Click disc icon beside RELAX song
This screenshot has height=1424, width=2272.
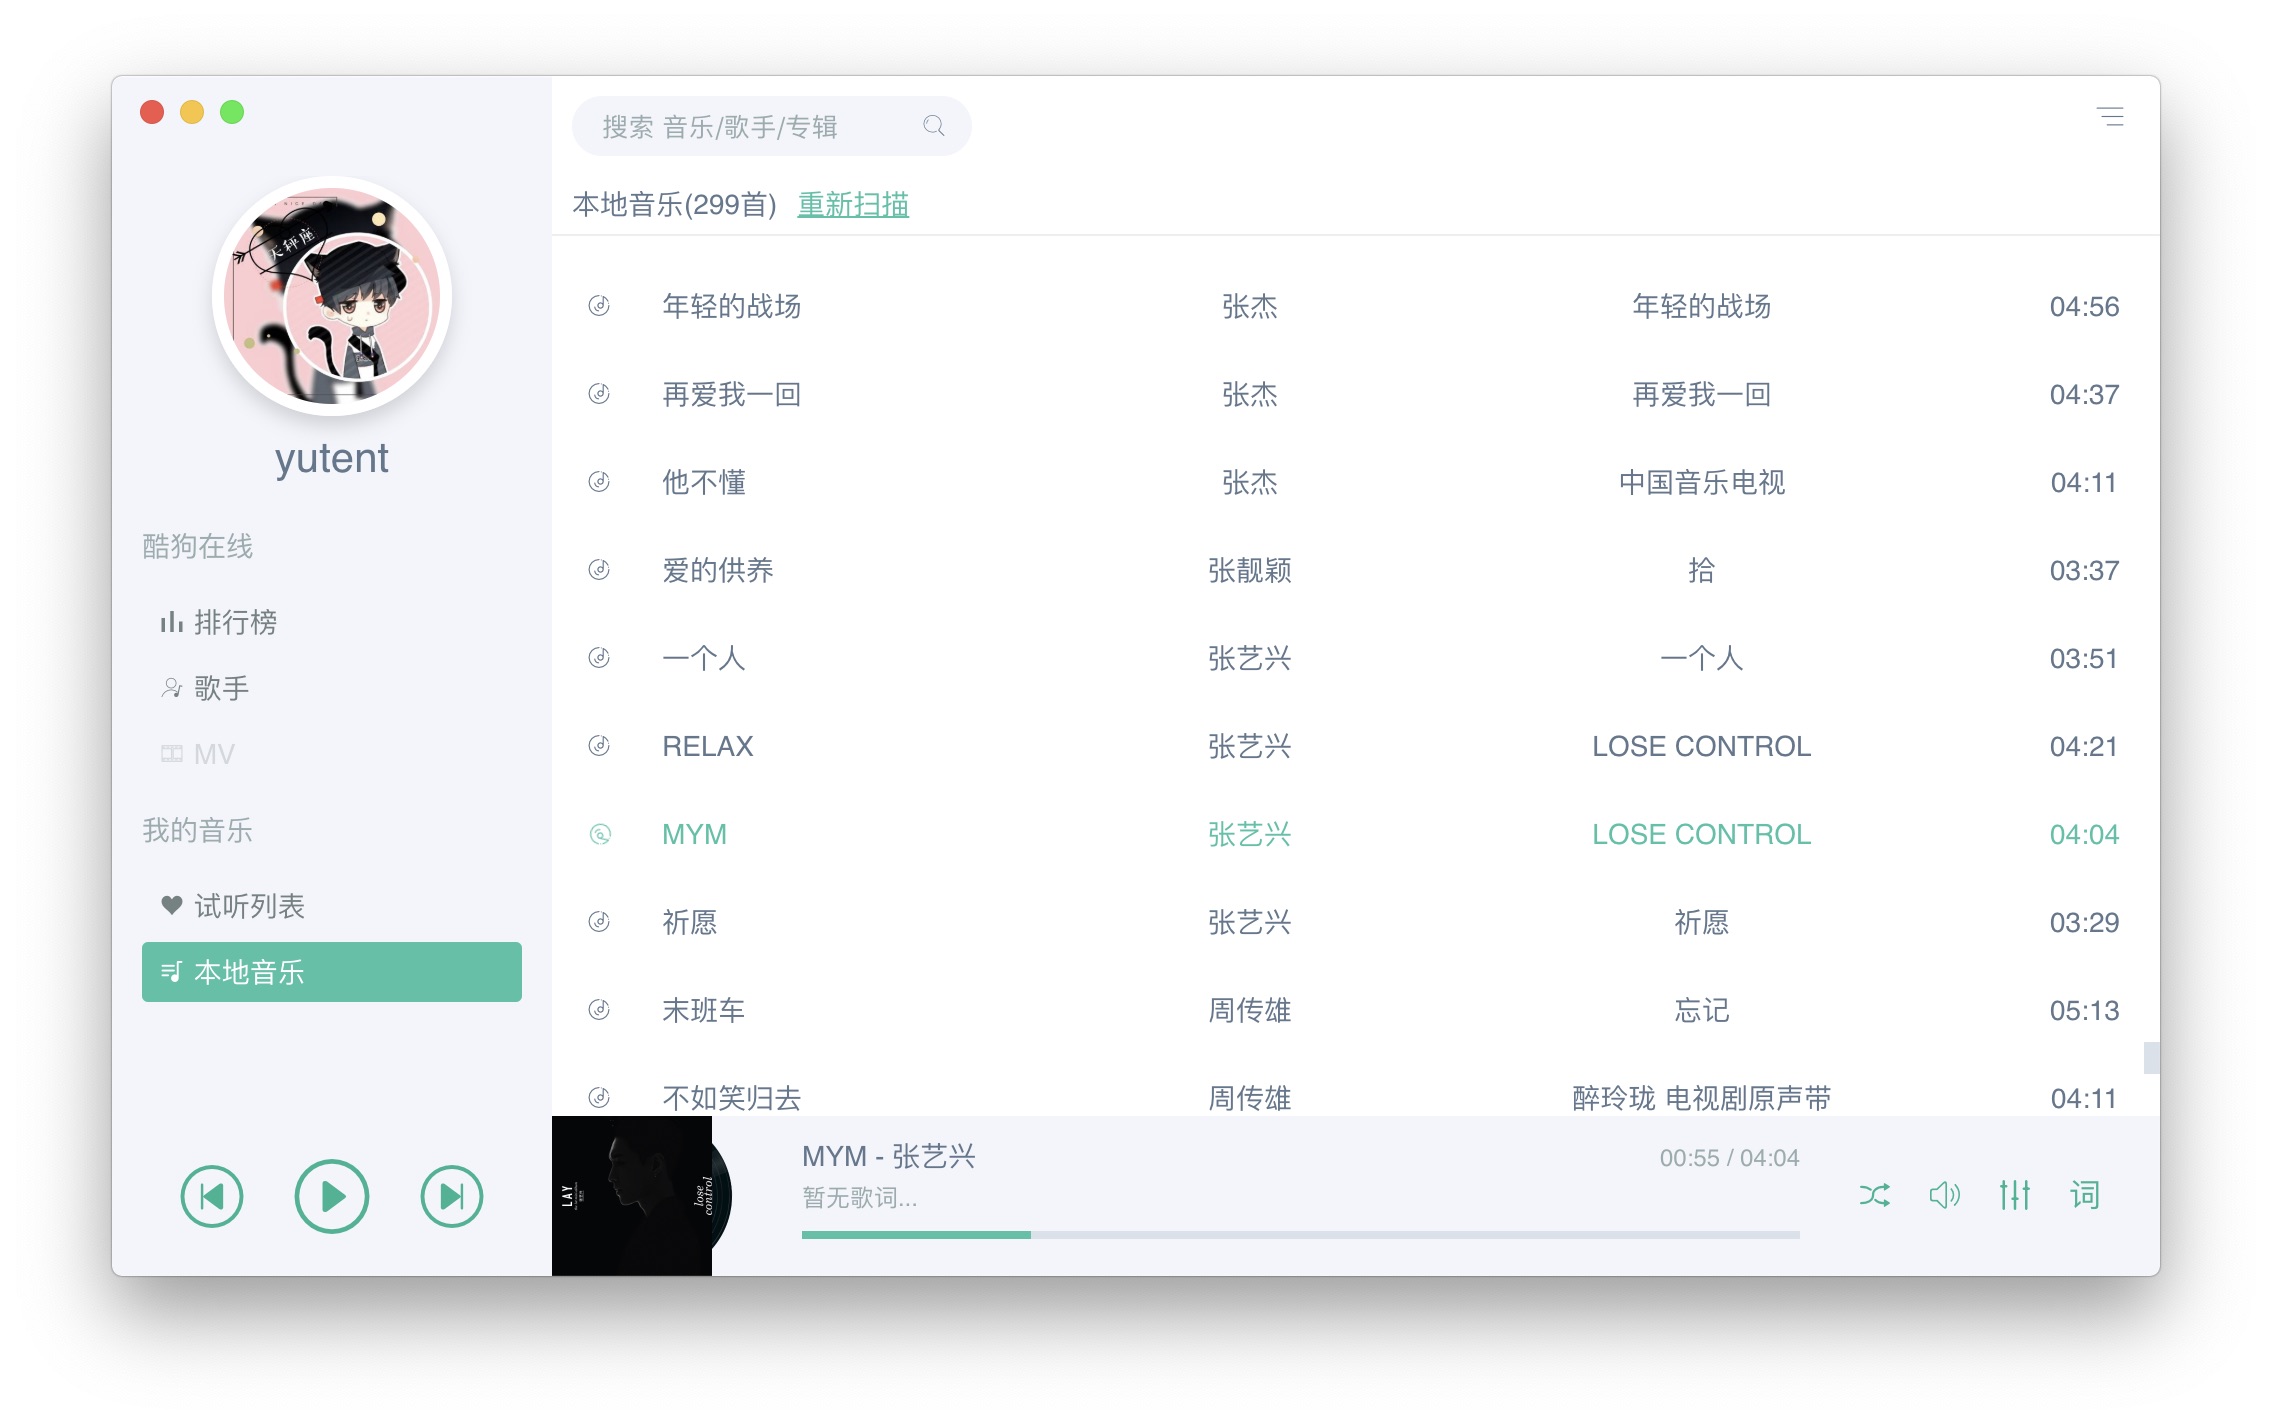coord(599,746)
